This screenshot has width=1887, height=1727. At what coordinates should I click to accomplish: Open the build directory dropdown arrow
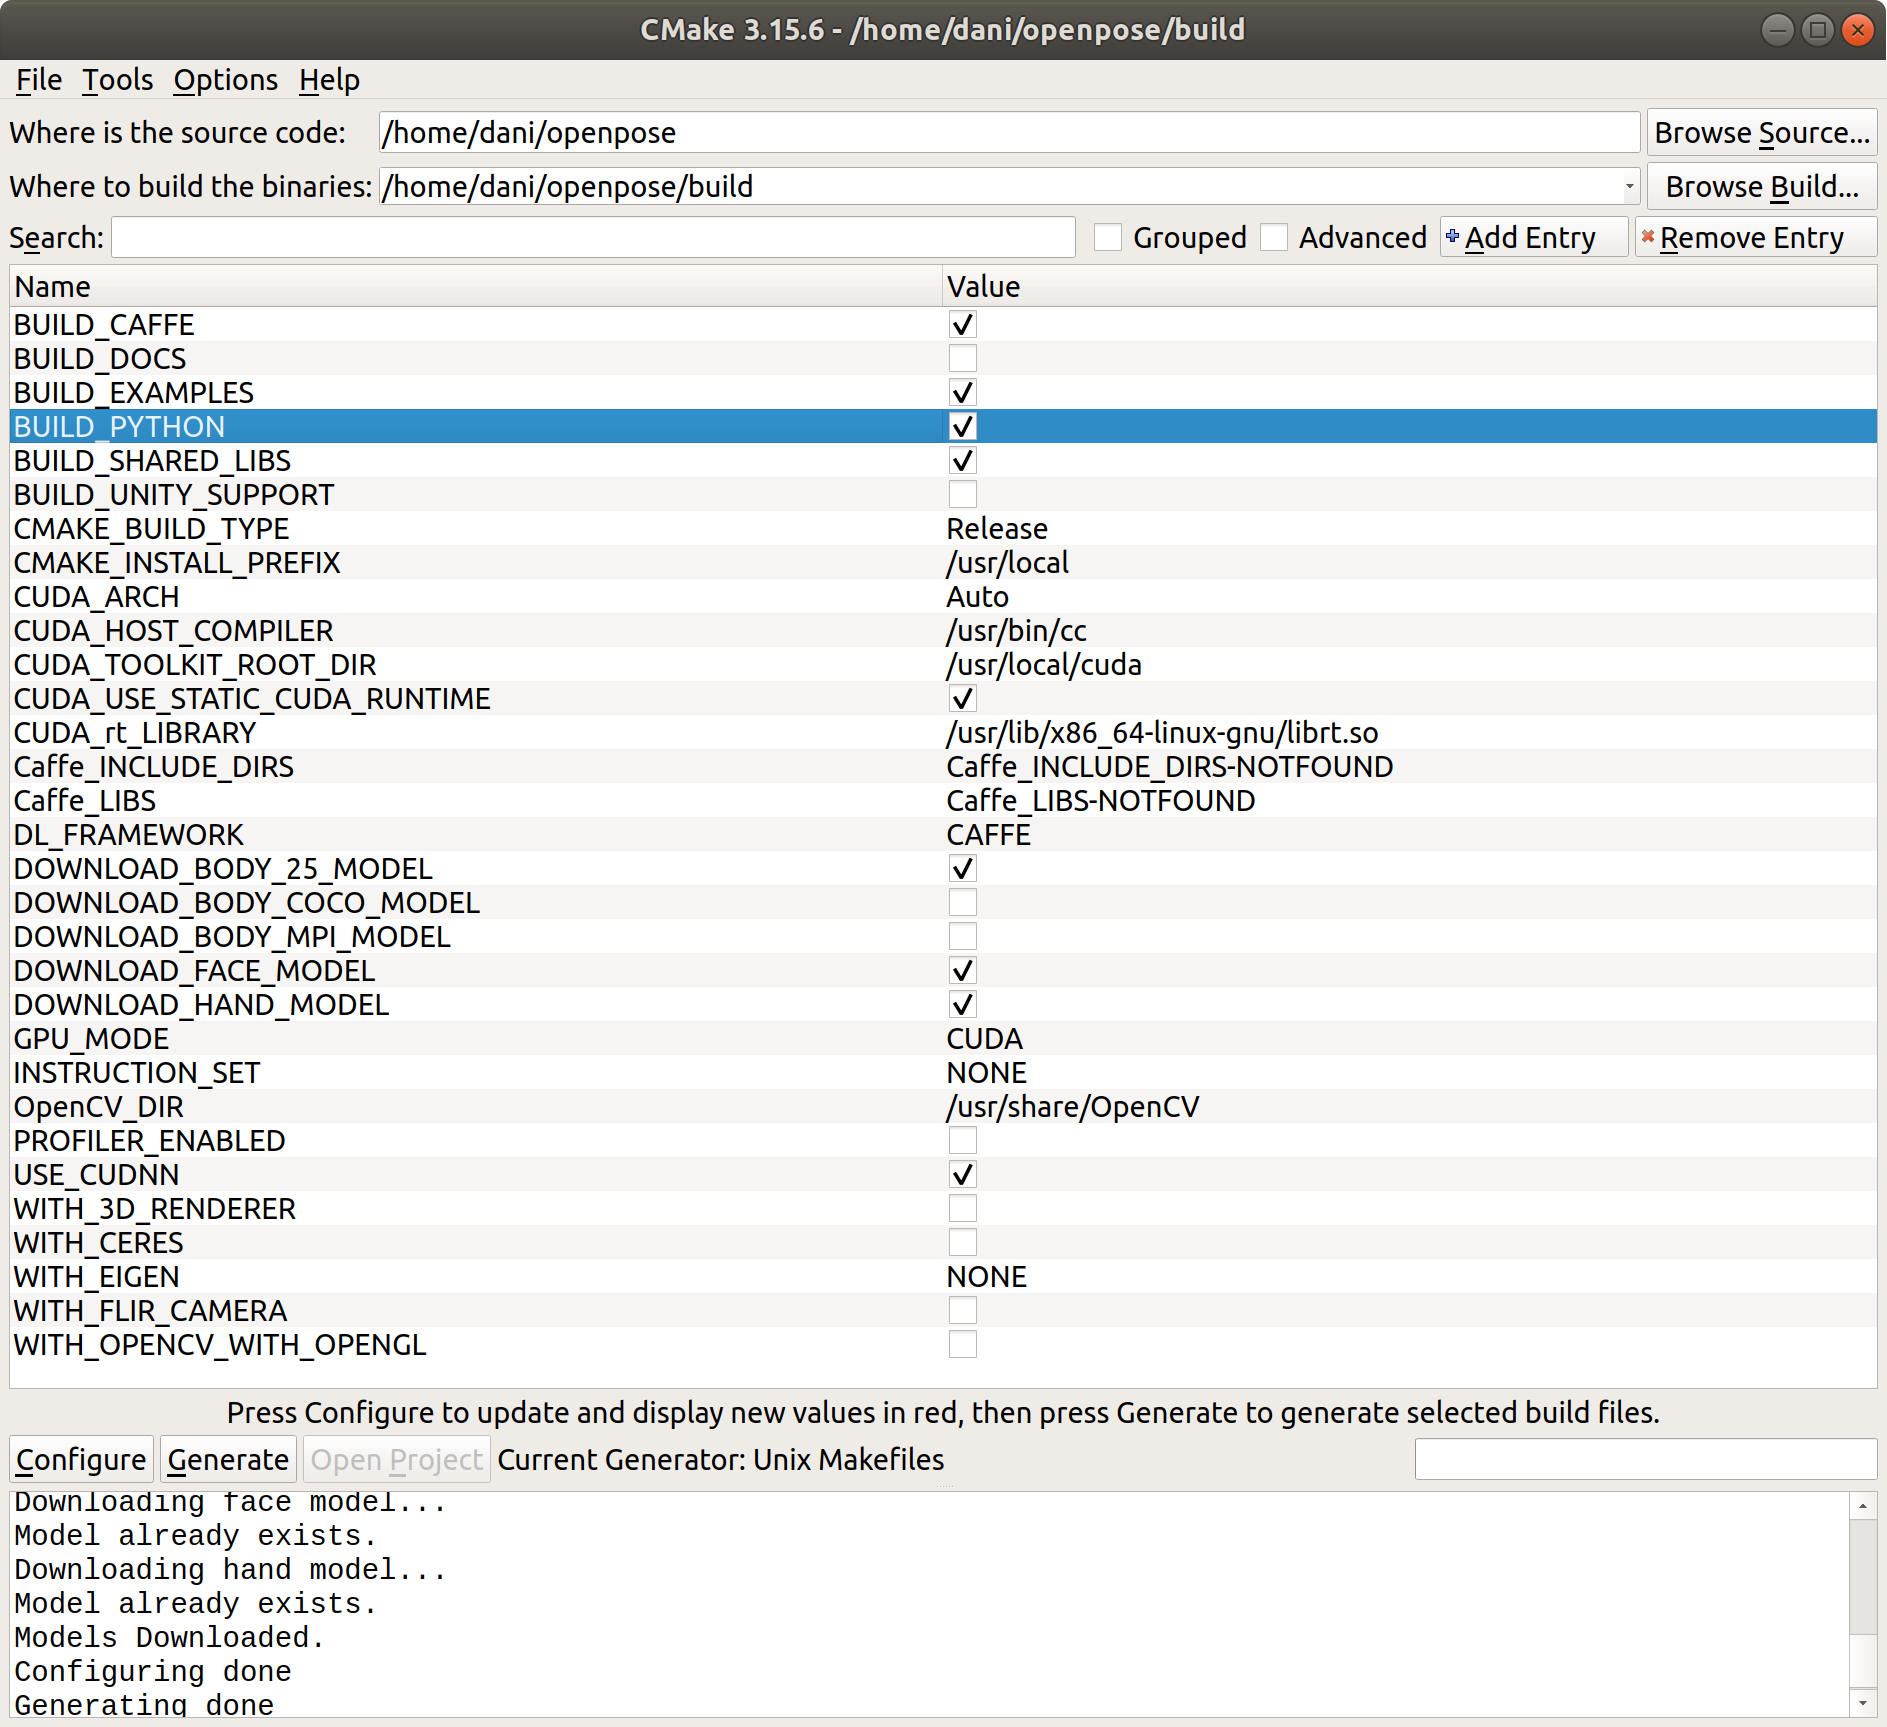[1629, 187]
